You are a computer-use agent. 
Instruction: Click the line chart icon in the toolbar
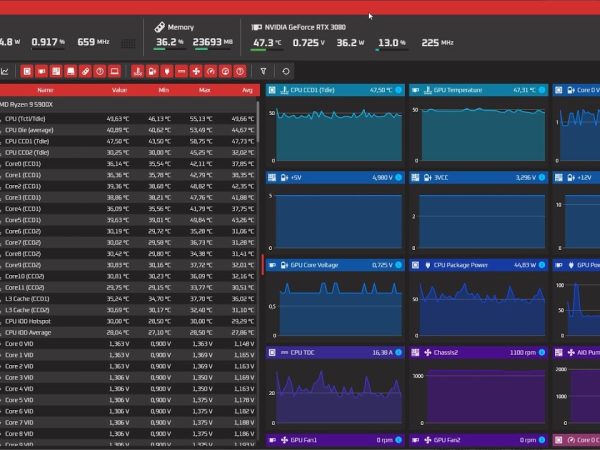(x=5, y=71)
